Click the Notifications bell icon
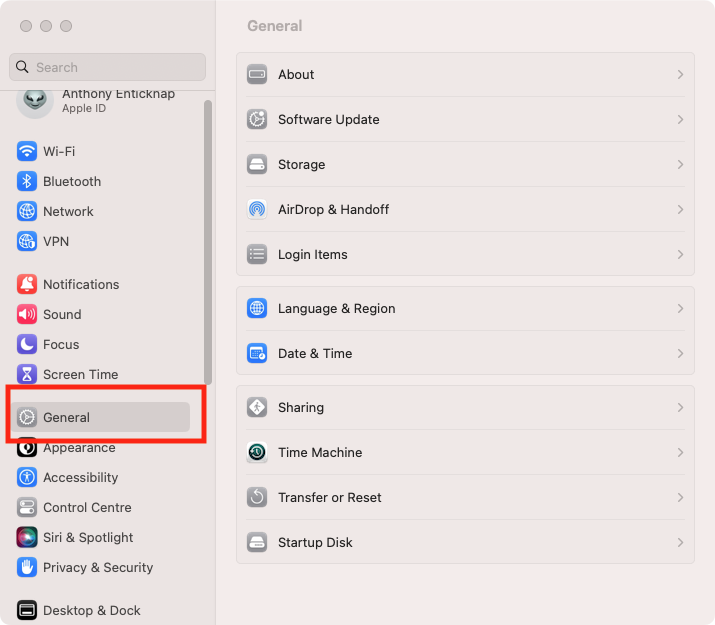This screenshot has width=715, height=625. tap(27, 284)
